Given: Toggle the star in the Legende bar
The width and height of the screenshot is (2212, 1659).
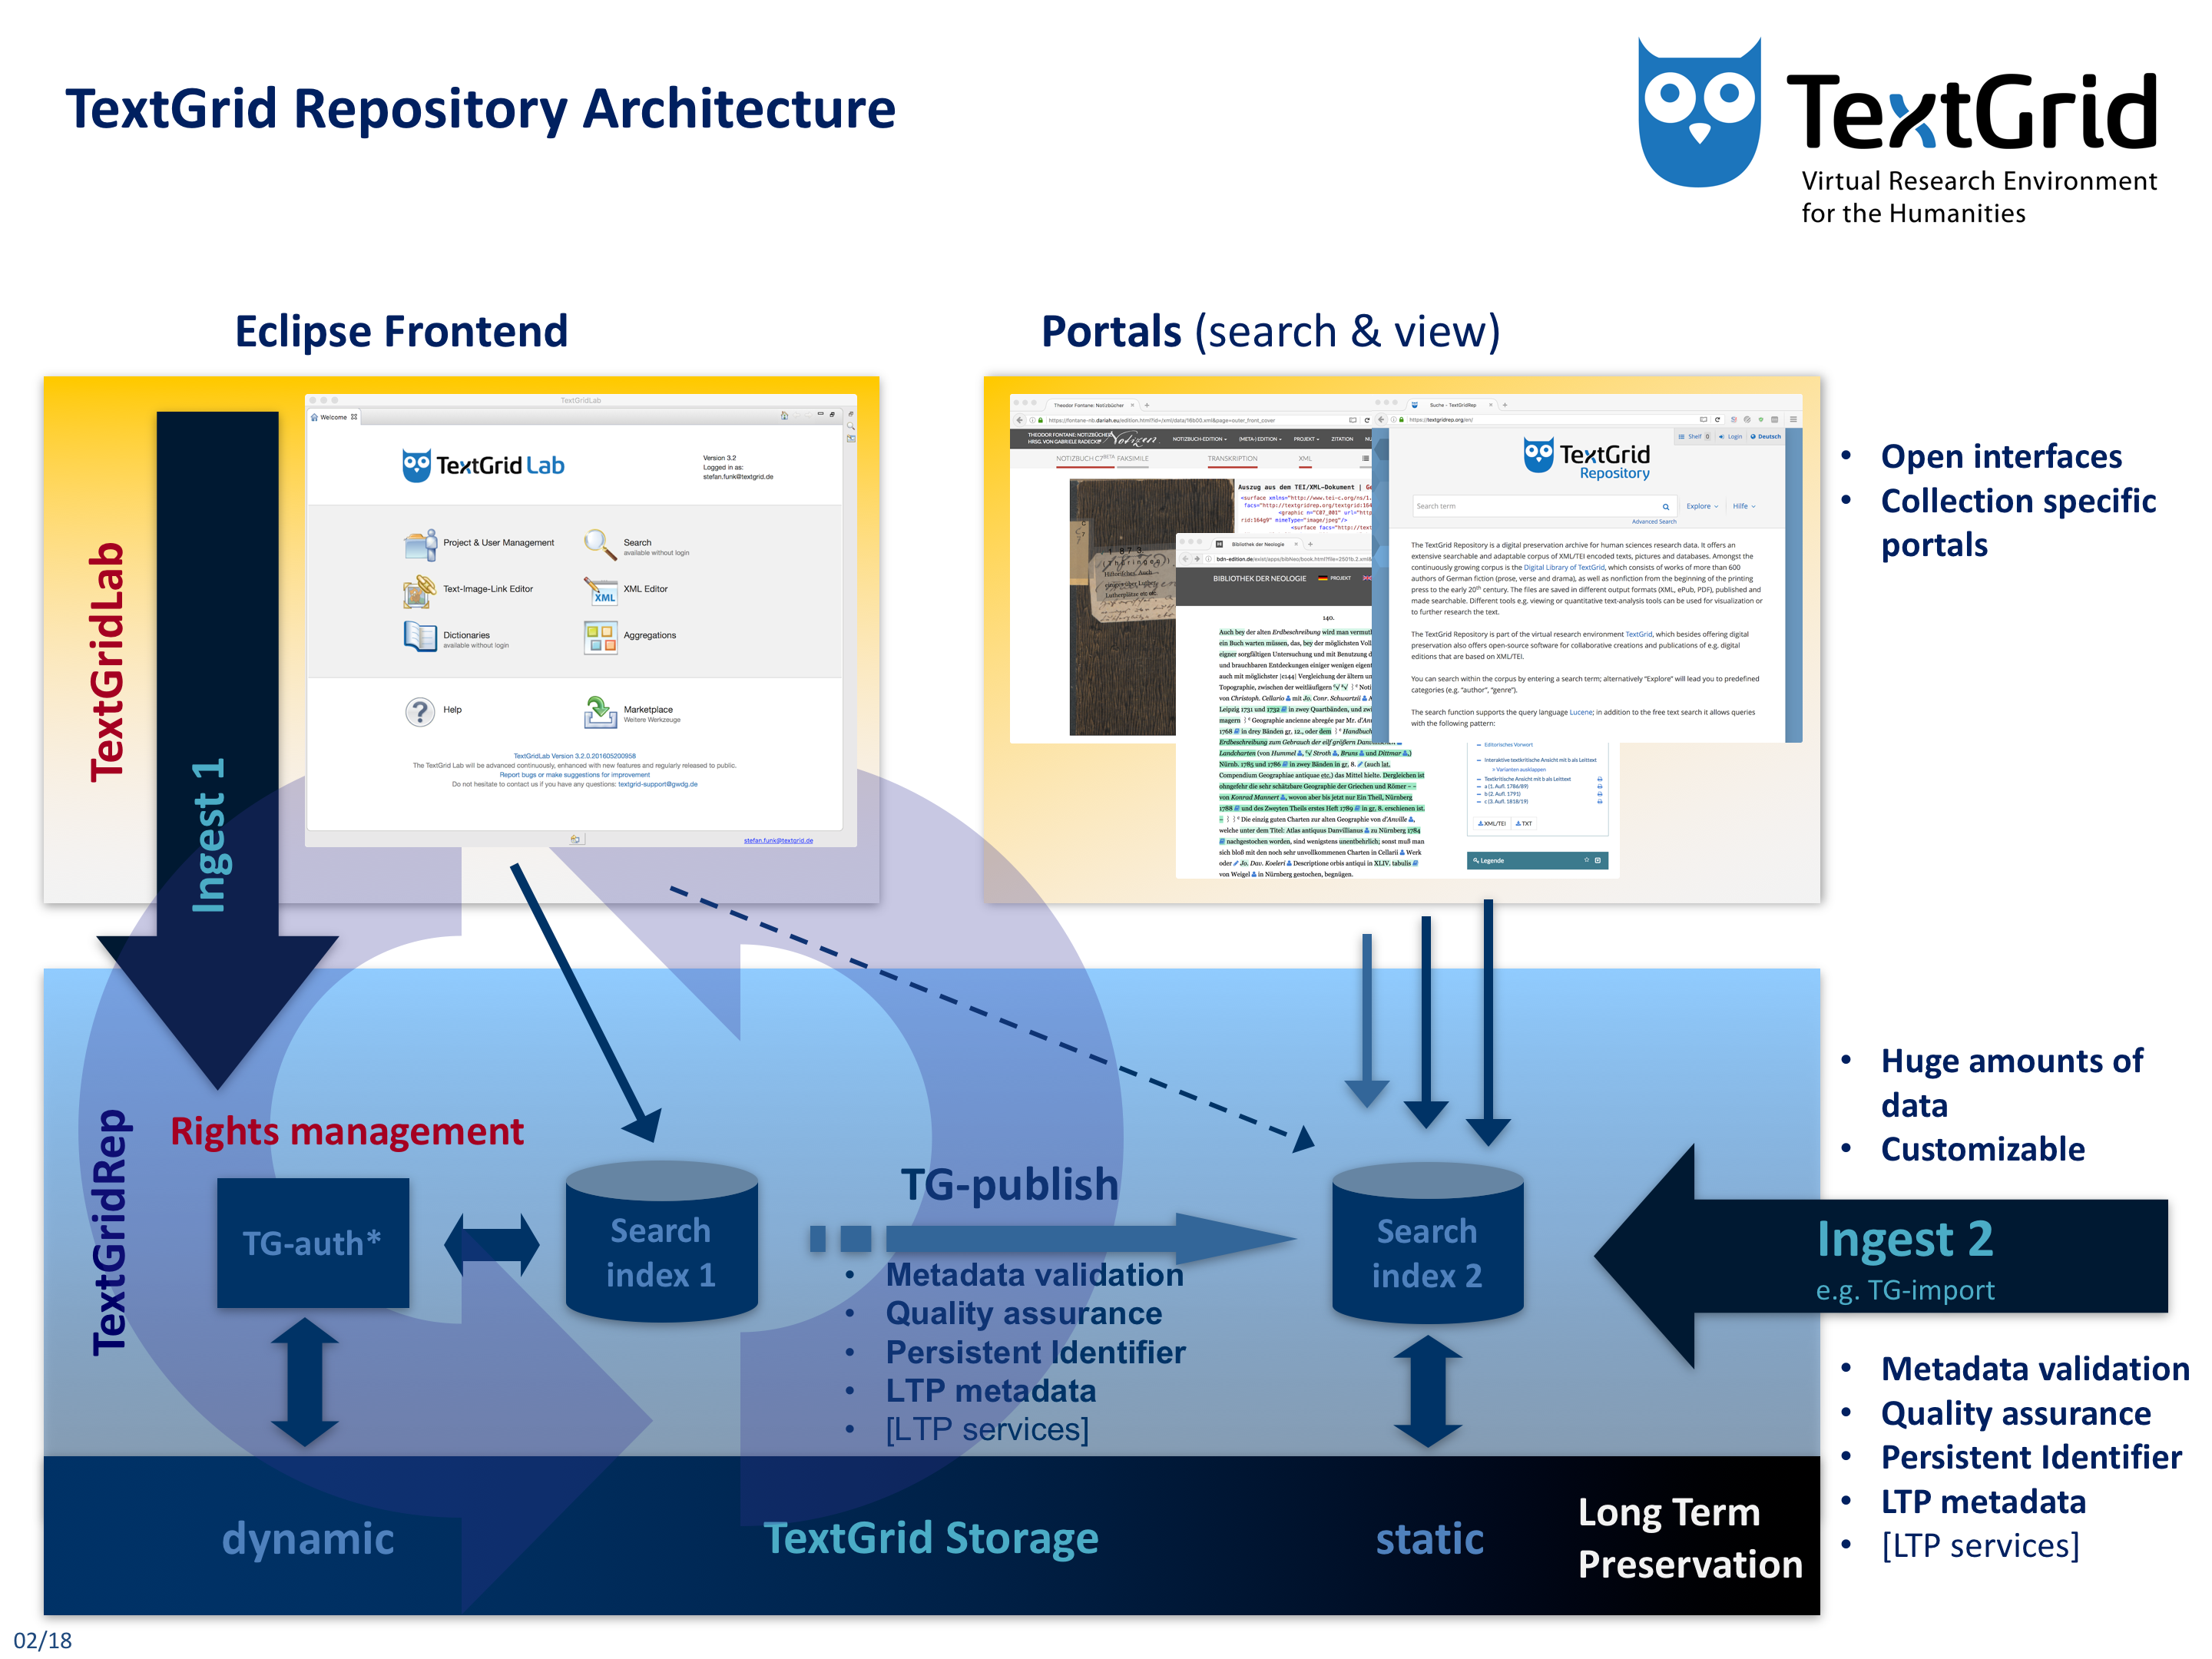Looking at the screenshot, I should pyautogui.click(x=1587, y=860).
